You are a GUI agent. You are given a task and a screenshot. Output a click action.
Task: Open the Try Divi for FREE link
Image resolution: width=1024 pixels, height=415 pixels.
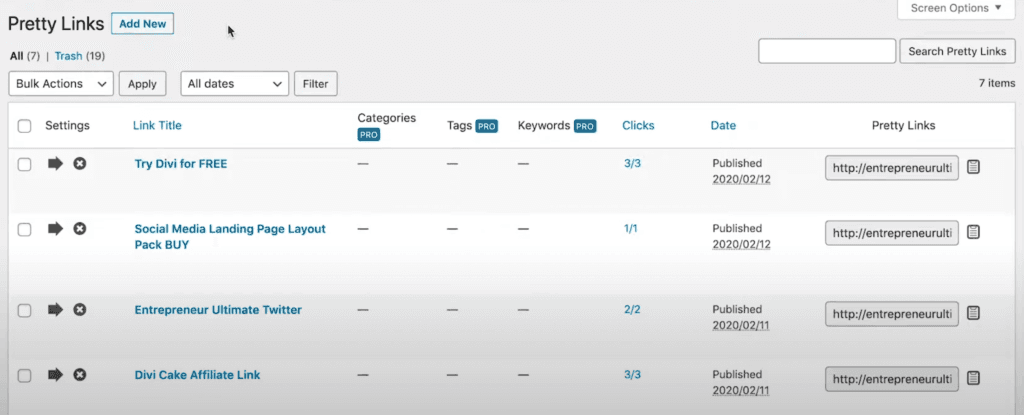tap(181, 164)
